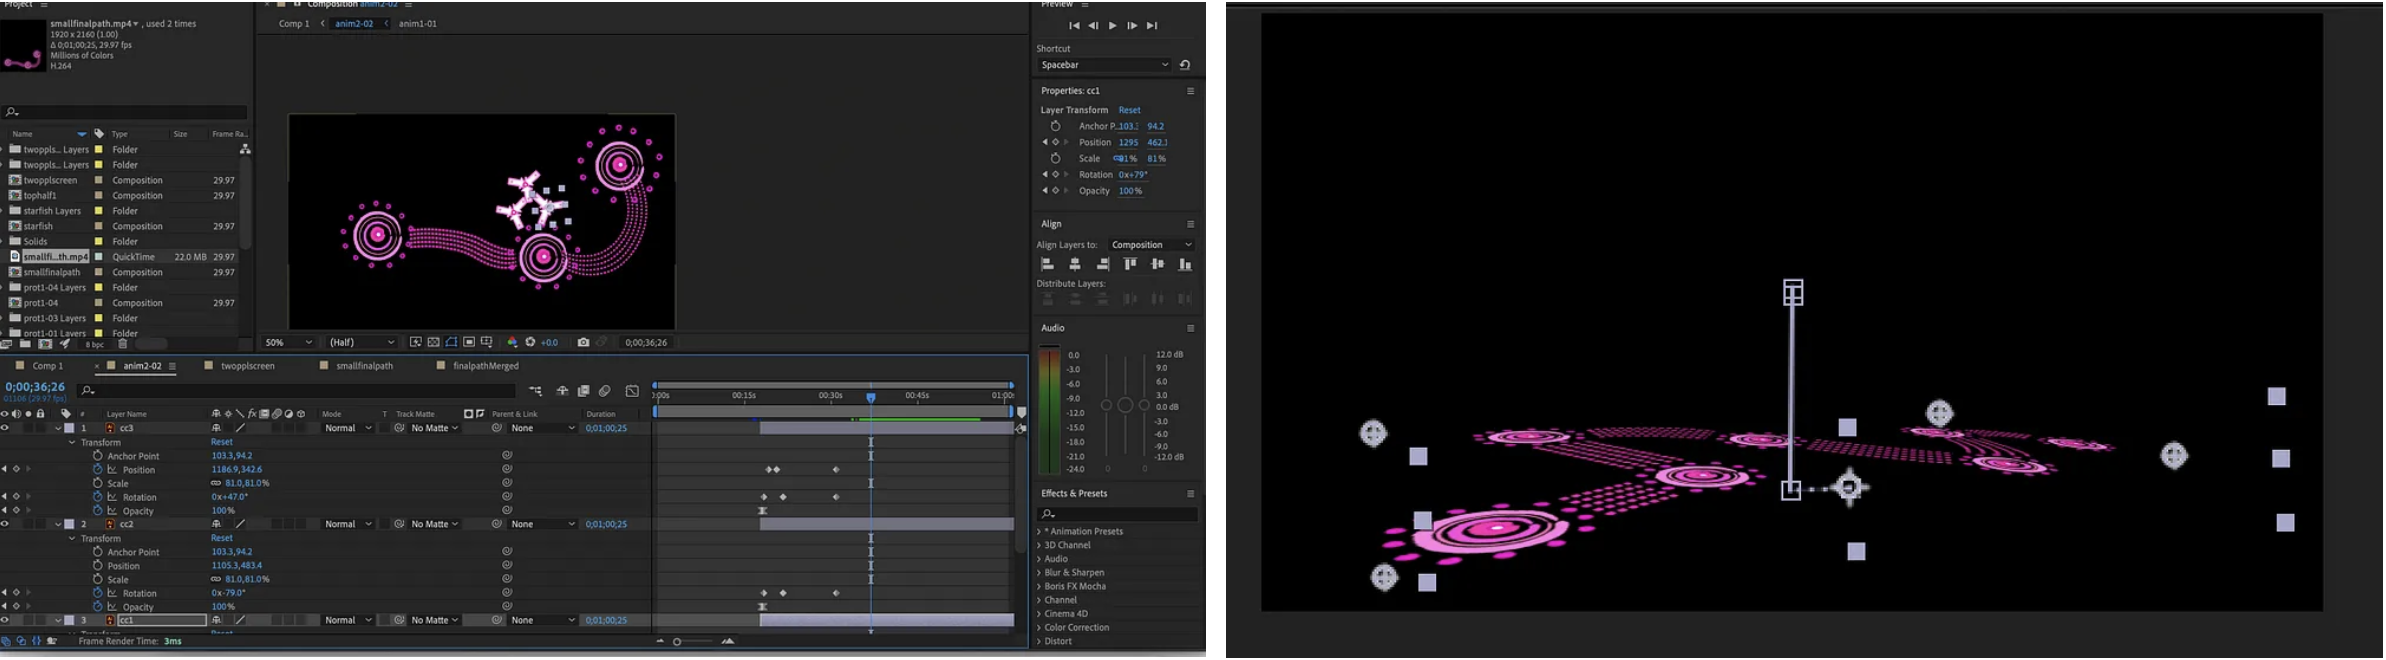The width and height of the screenshot is (2386, 660).
Task: Toggle the shy switch for layer cc3
Action: pos(216,428)
